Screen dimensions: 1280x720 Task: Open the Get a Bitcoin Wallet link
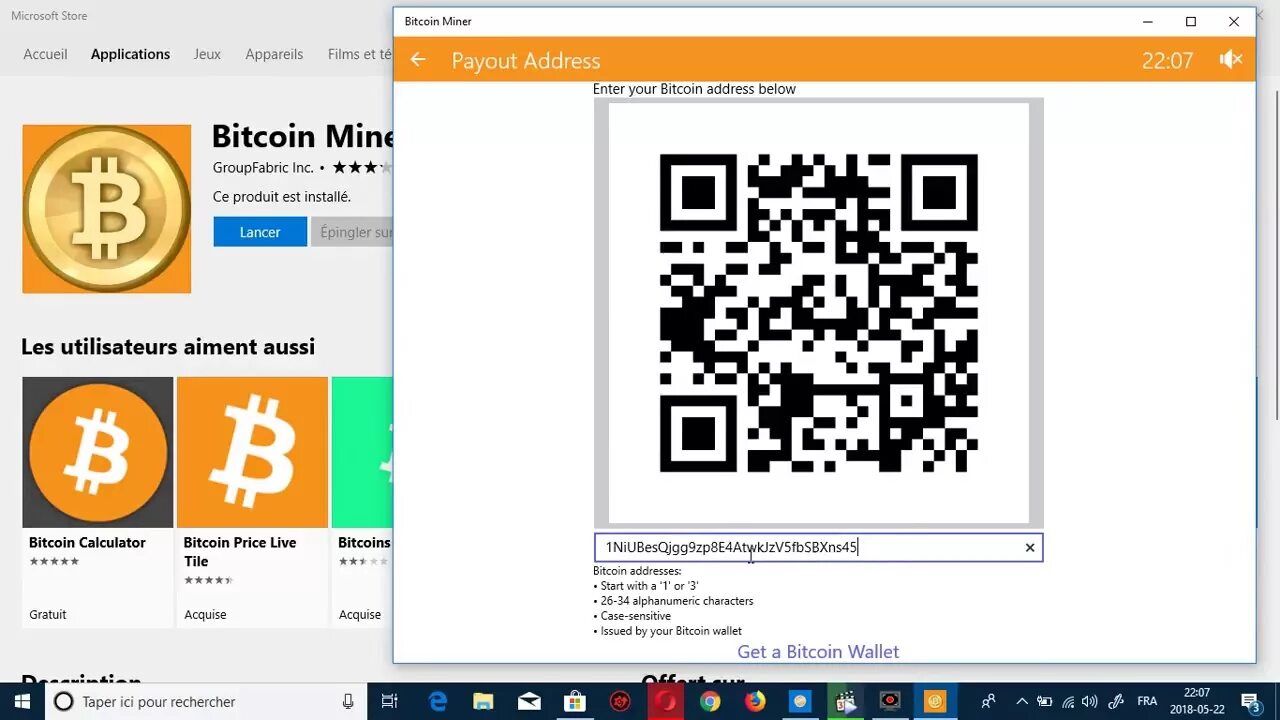[818, 652]
